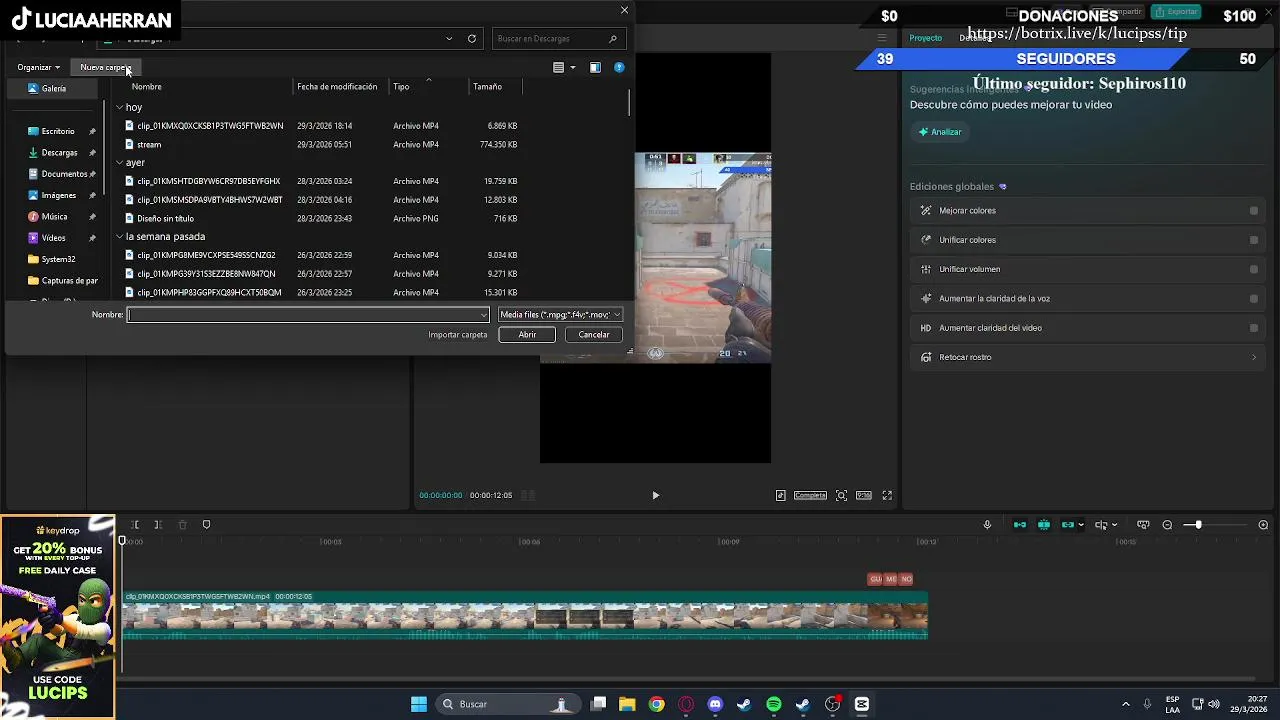Image resolution: width=1280 pixels, height=720 pixels.
Task: Open the Windows Start menu
Action: click(x=419, y=704)
